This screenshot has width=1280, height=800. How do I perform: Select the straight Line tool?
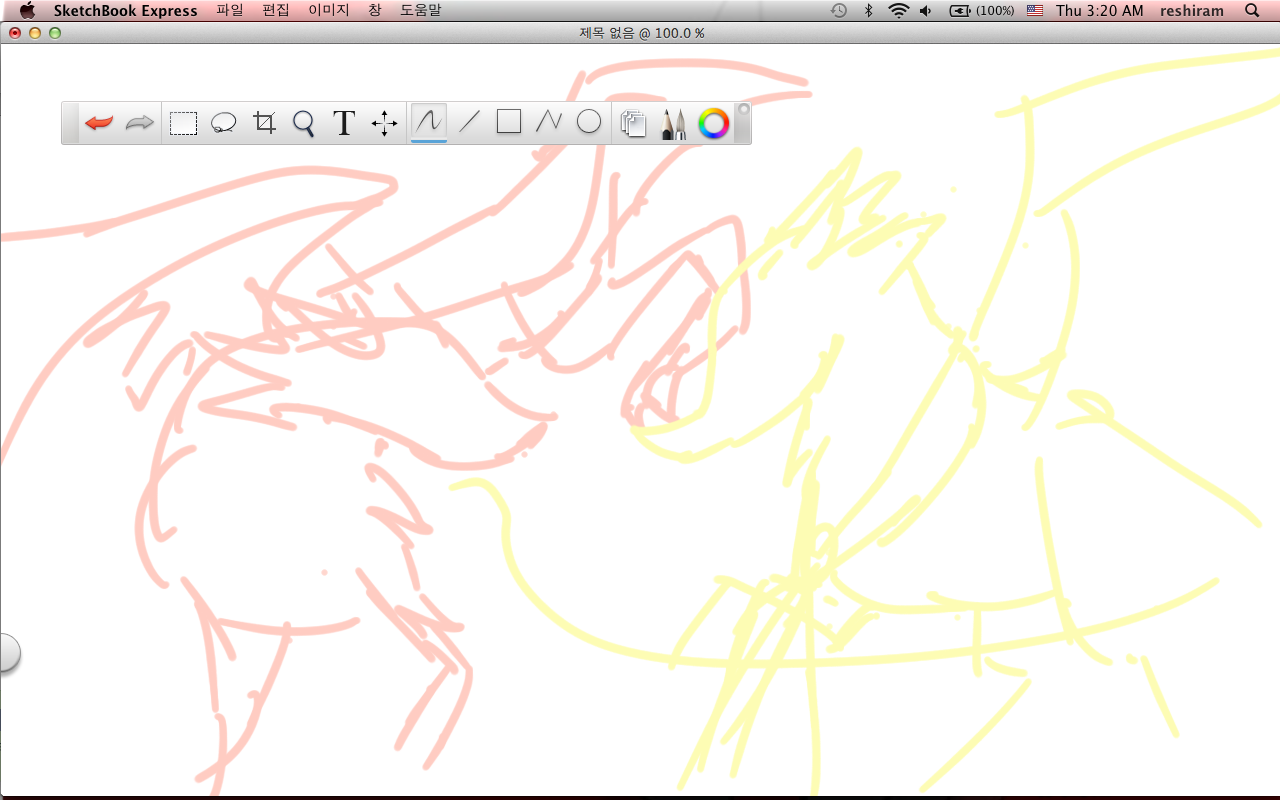pos(469,122)
